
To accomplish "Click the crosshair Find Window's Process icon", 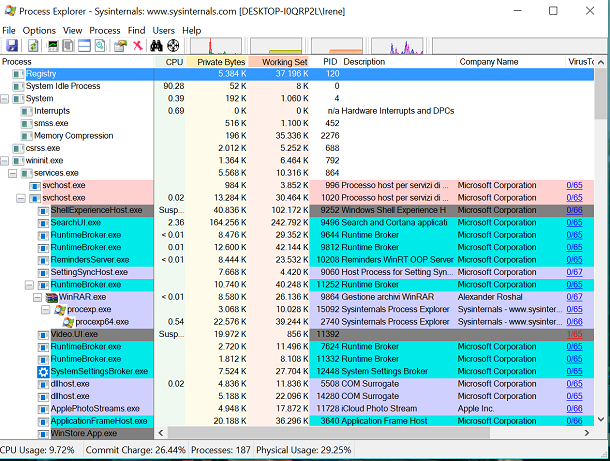I will [x=173, y=46].
